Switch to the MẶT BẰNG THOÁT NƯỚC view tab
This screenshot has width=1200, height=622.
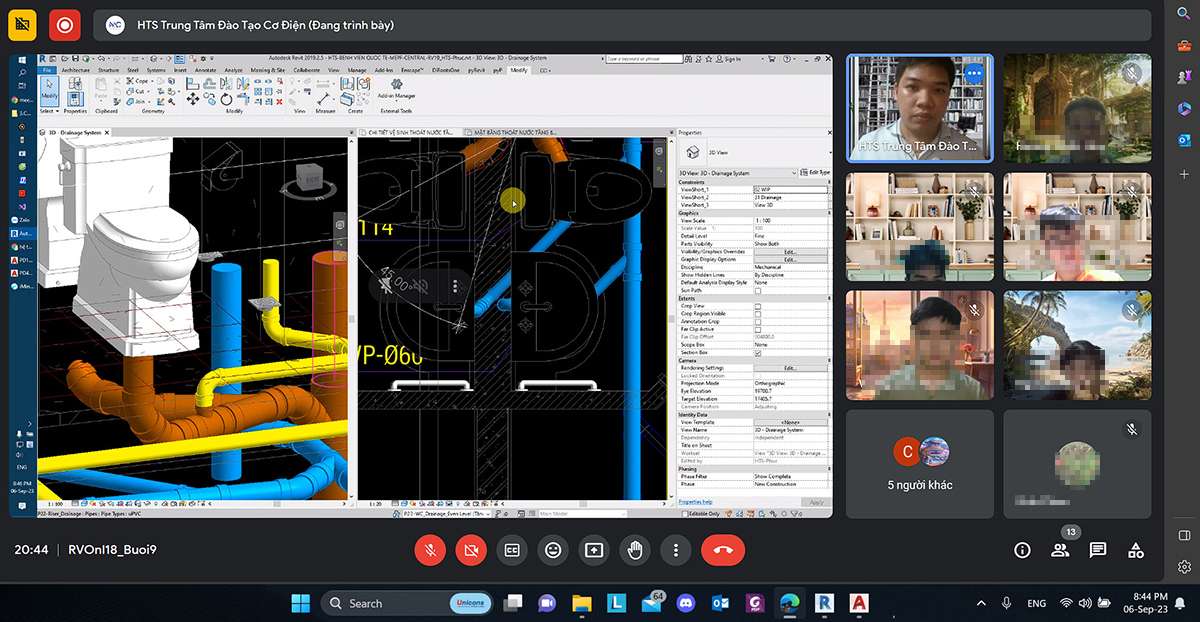[x=514, y=132]
